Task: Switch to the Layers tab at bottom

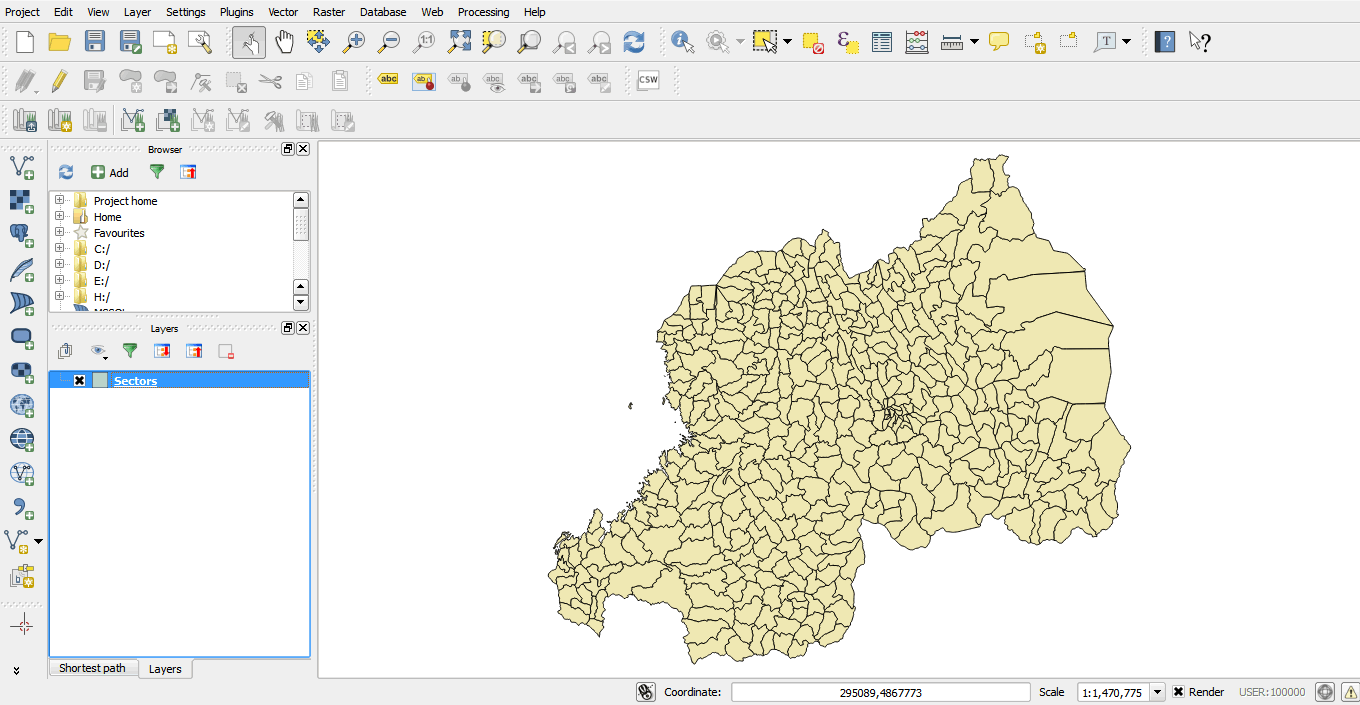Action: [165, 669]
